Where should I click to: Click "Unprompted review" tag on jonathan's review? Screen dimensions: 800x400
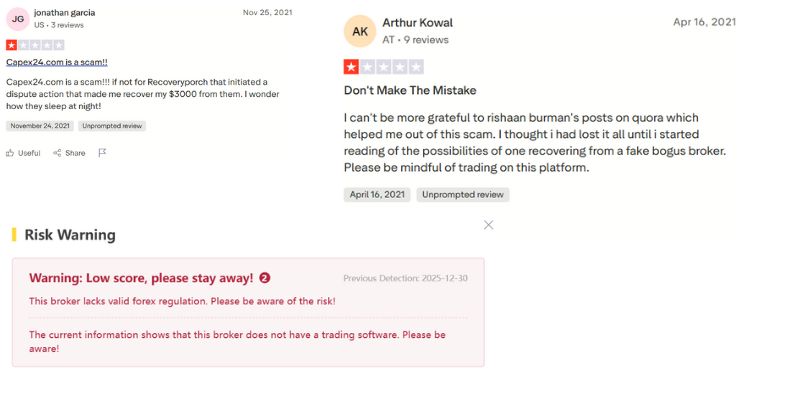point(113,126)
